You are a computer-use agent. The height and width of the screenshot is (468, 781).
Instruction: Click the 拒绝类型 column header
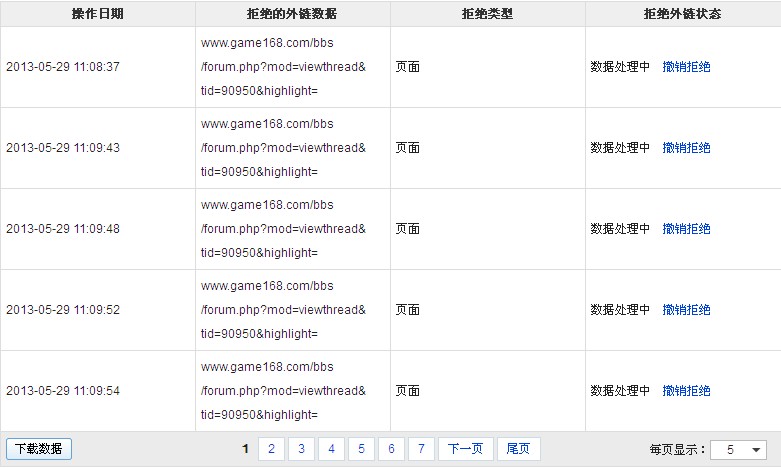(488, 14)
